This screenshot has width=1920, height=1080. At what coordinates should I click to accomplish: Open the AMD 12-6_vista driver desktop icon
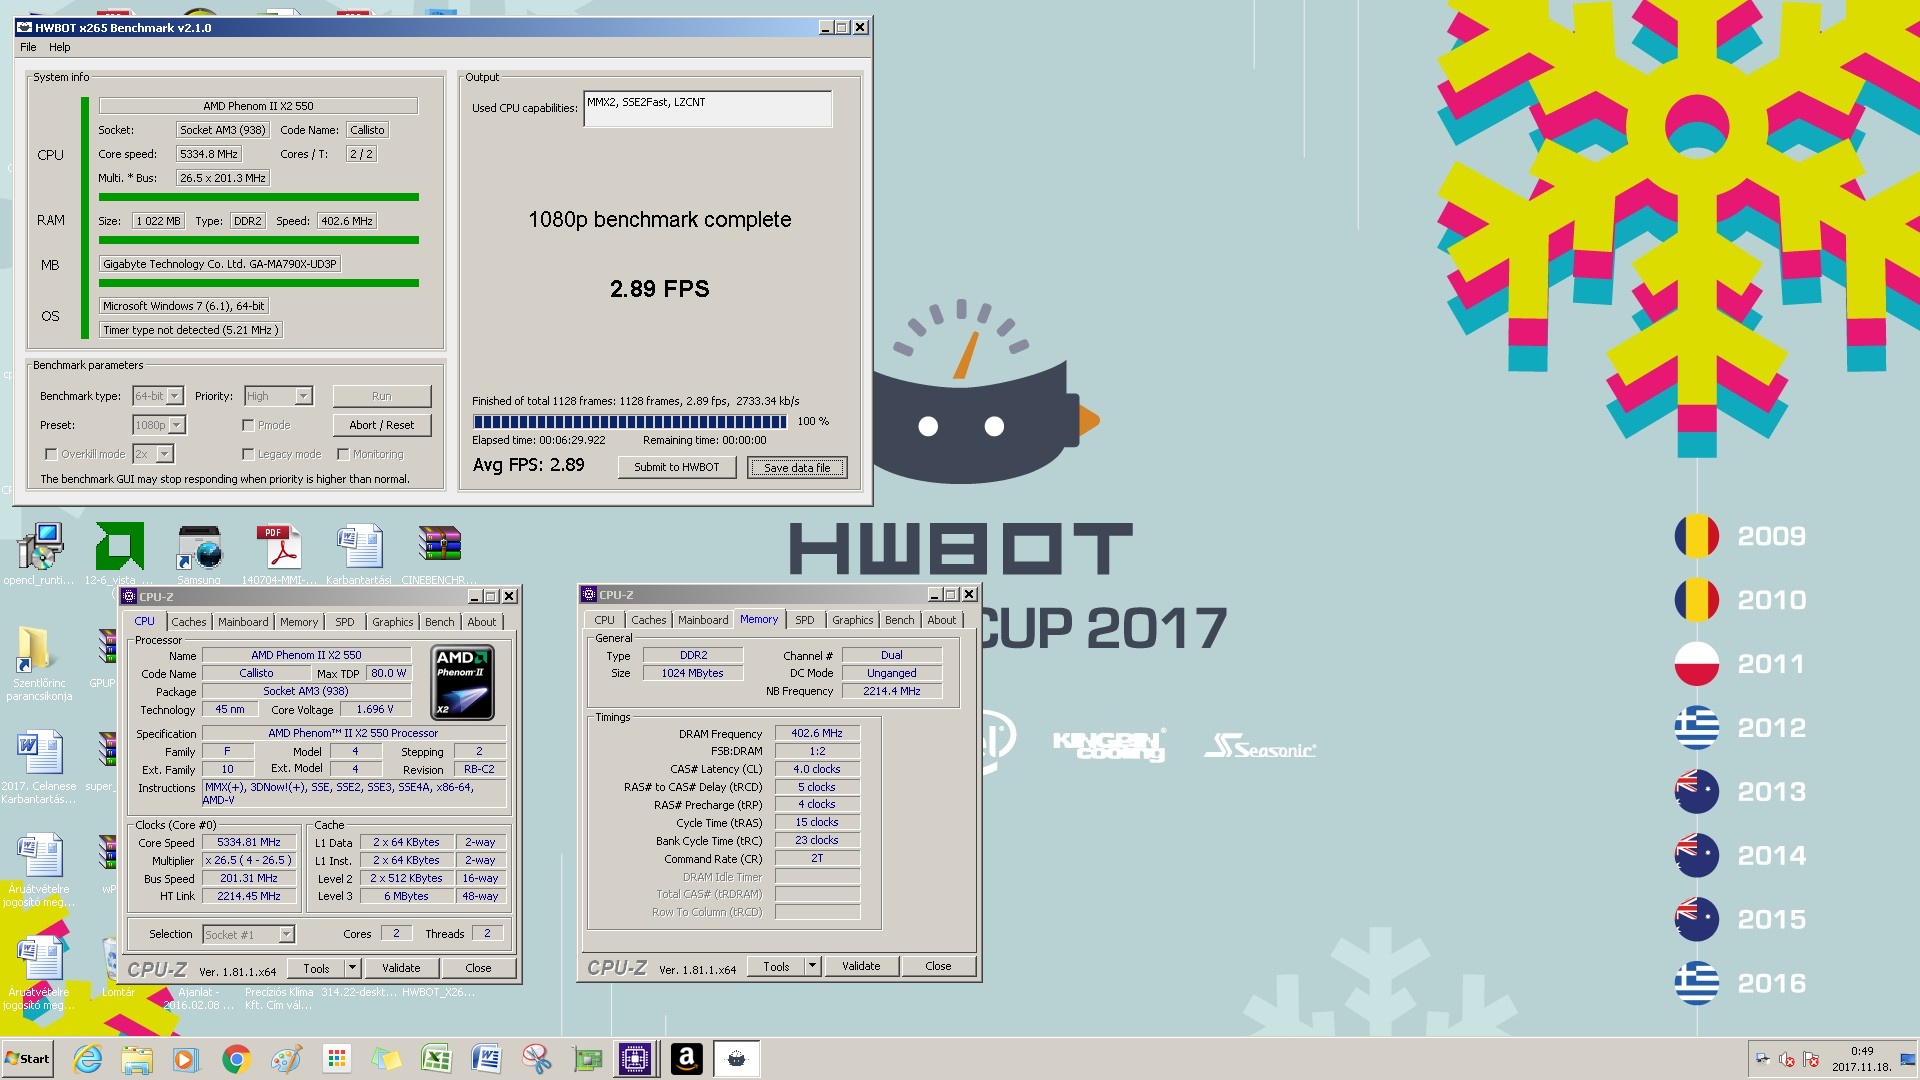coord(119,546)
